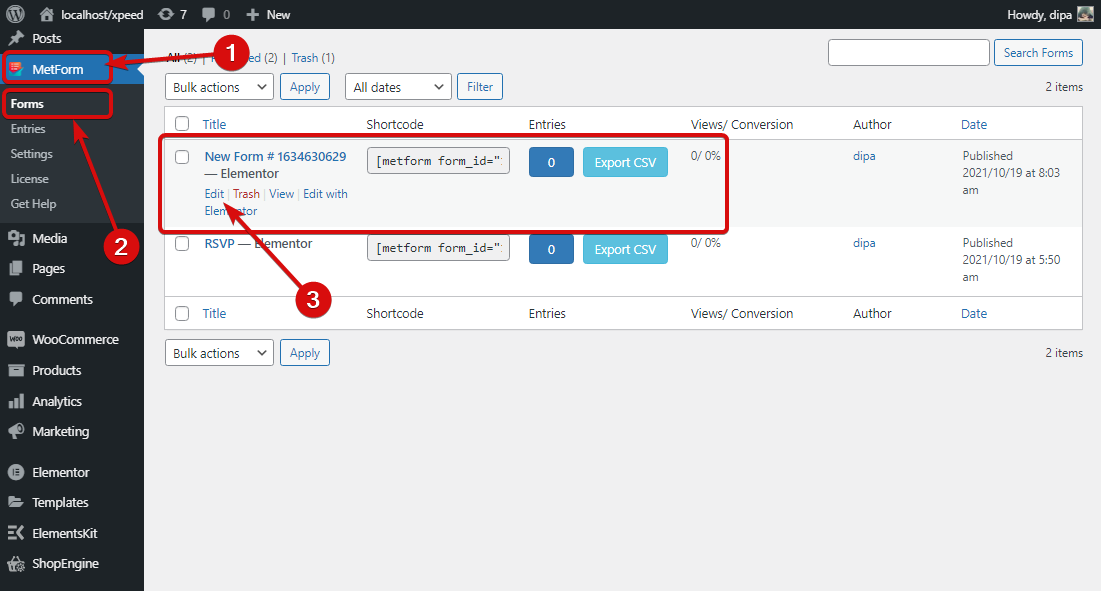Open the Get Help submenu item
The image size is (1101, 591).
(x=33, y=204)
